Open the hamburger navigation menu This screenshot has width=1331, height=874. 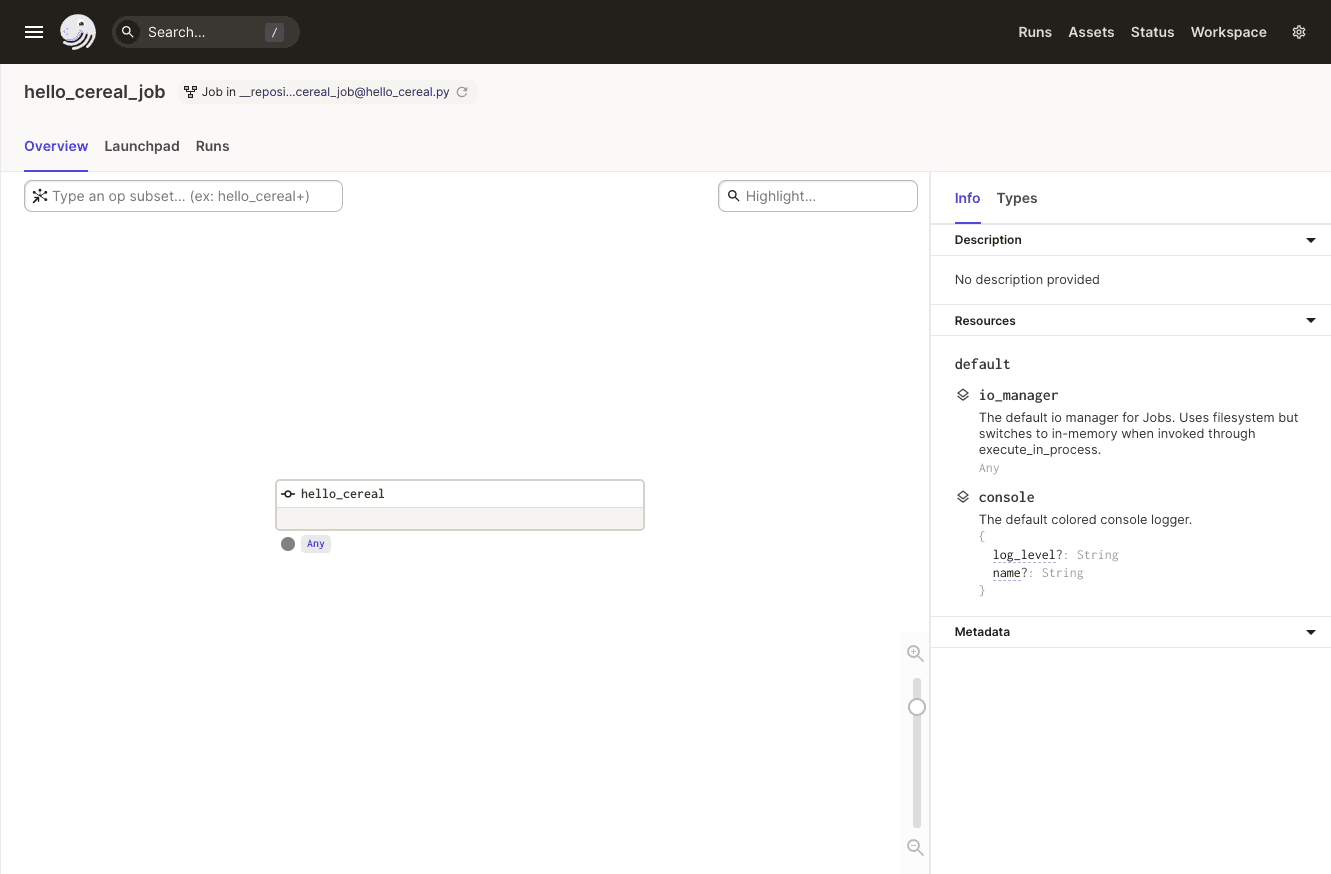point(34,32)
